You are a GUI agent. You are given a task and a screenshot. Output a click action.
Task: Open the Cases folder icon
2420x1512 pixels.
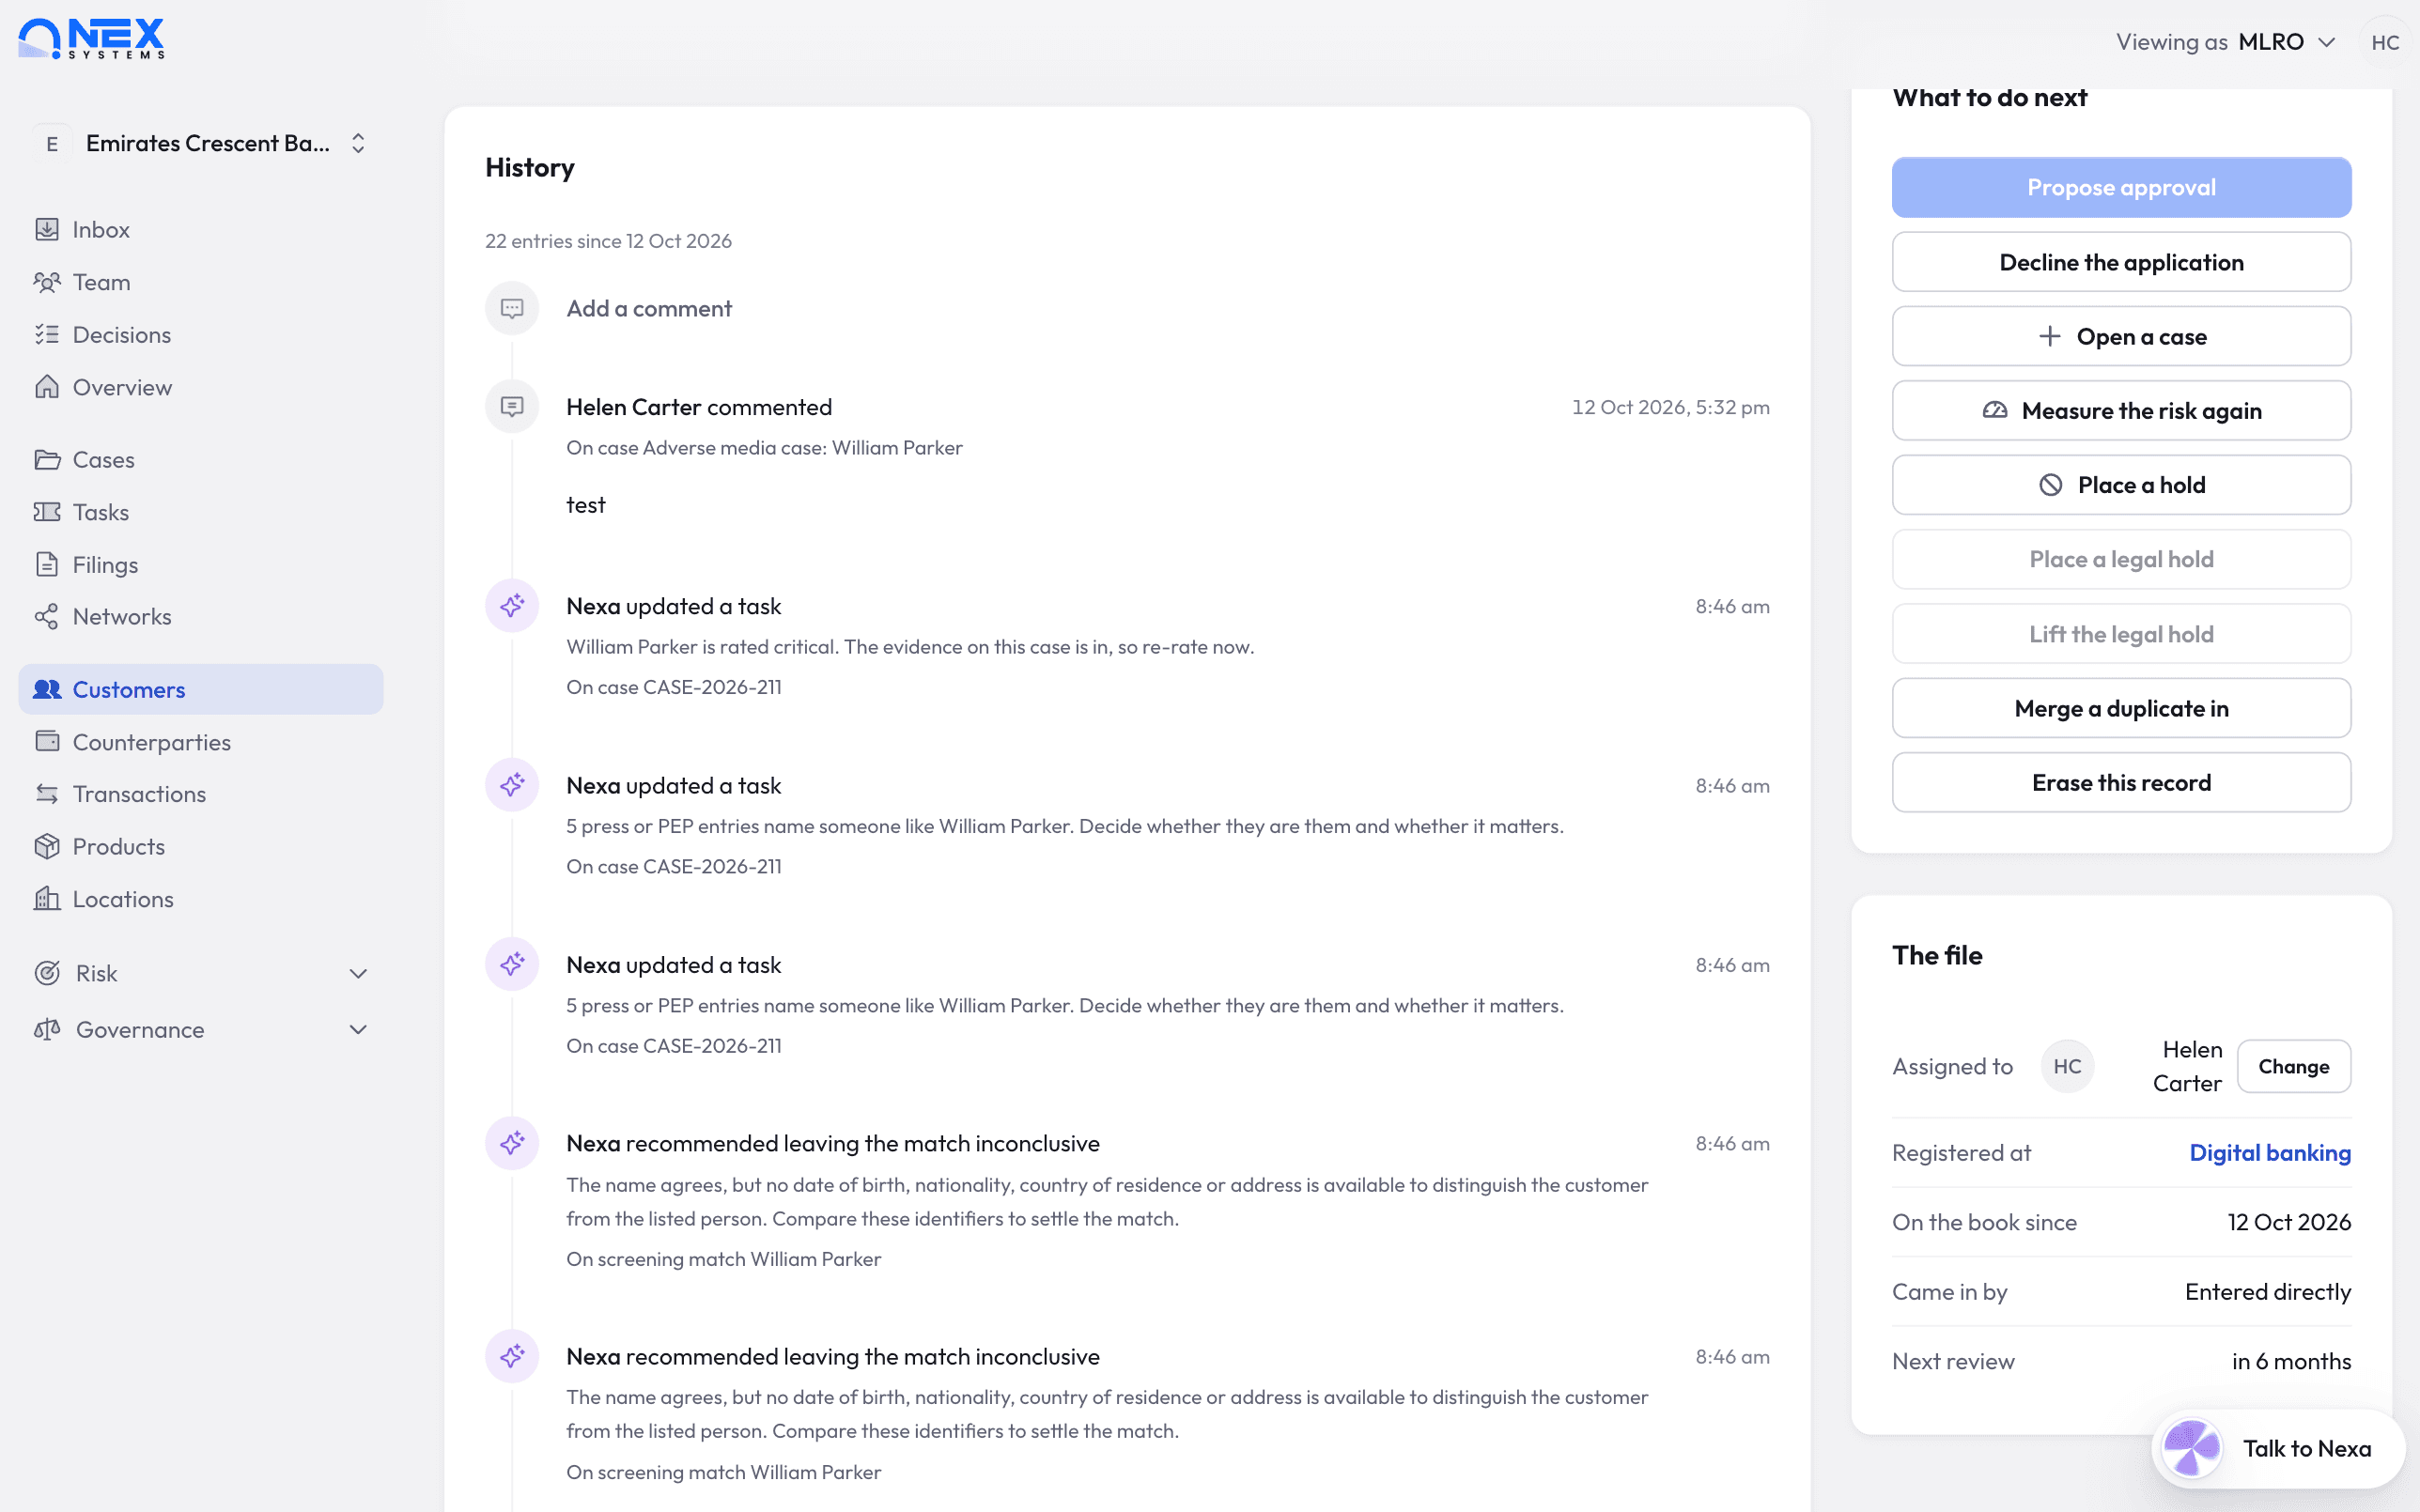click(47, 460)
